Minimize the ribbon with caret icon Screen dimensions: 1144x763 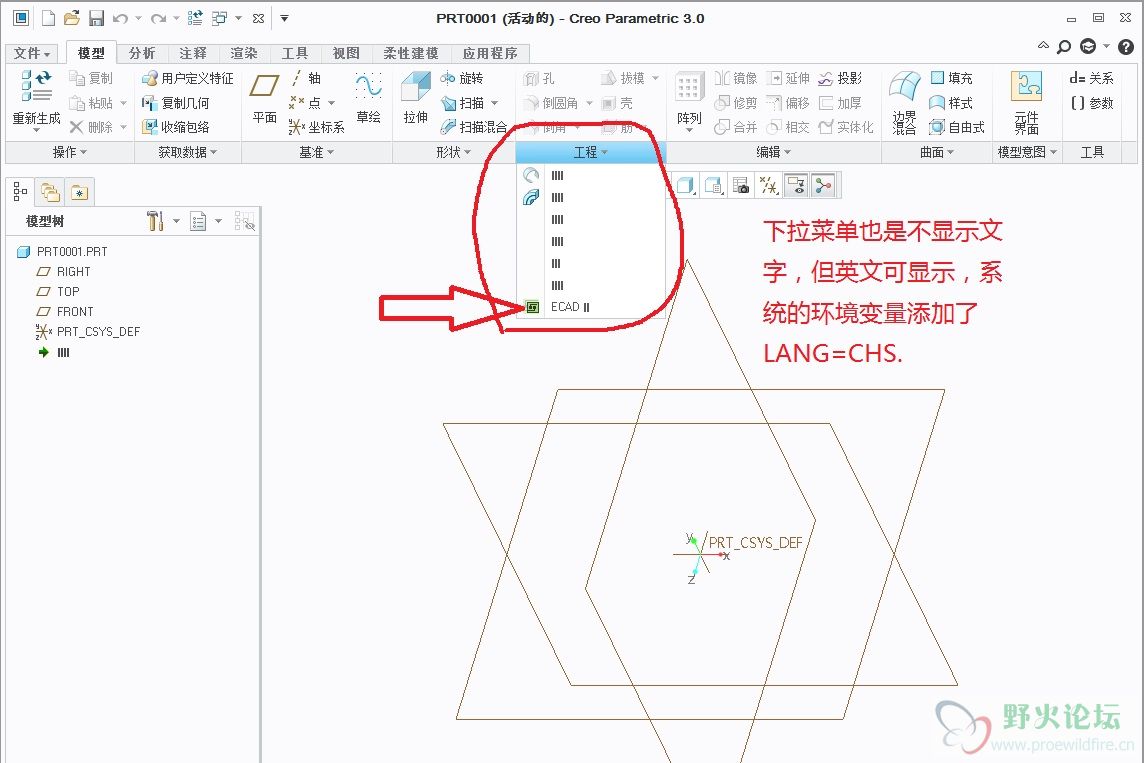click(1043, 46)
